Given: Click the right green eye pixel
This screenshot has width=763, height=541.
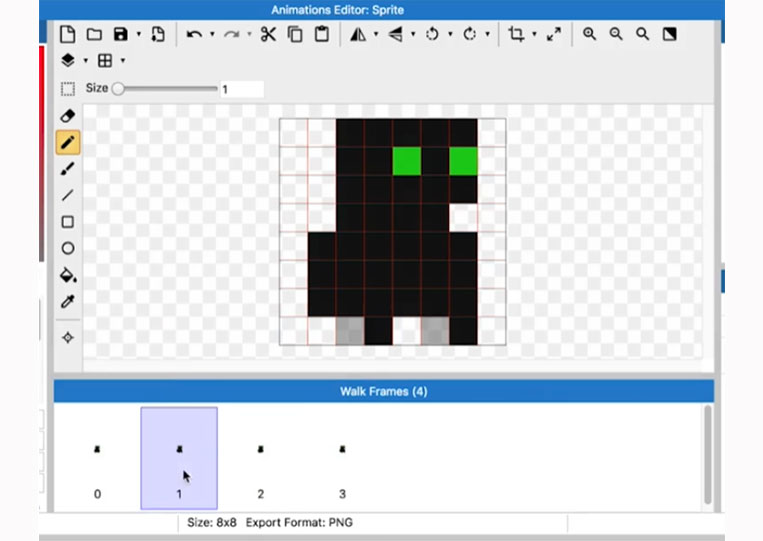Looking at the screenshot, I should (463, 161).
